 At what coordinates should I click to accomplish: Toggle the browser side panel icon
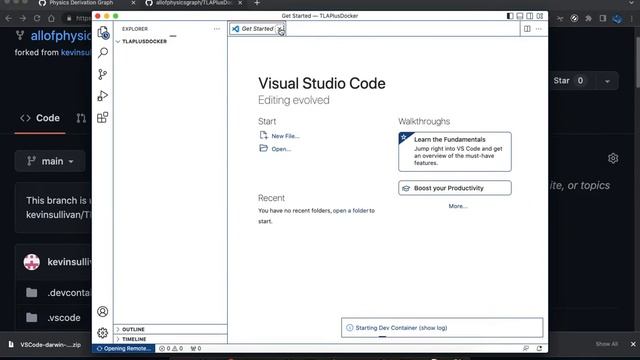click(x=603, y=18)
